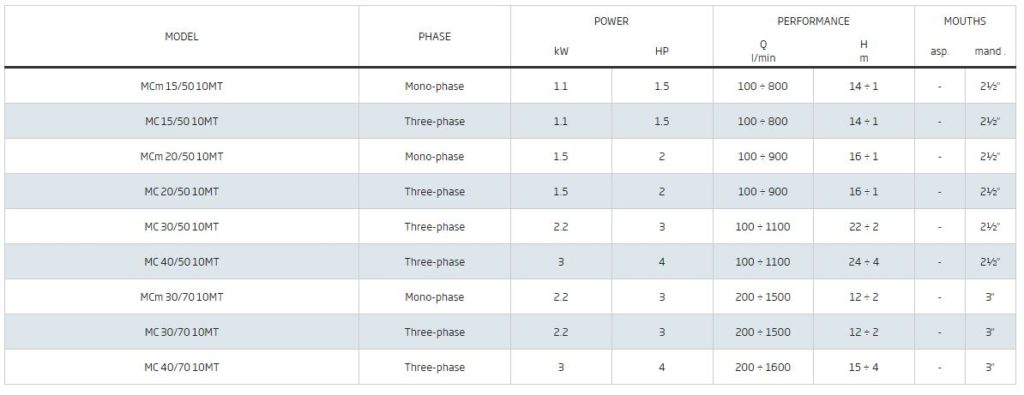Click the H m sub-header
The width and height of the screenshot is (1024, 395).
863,51
